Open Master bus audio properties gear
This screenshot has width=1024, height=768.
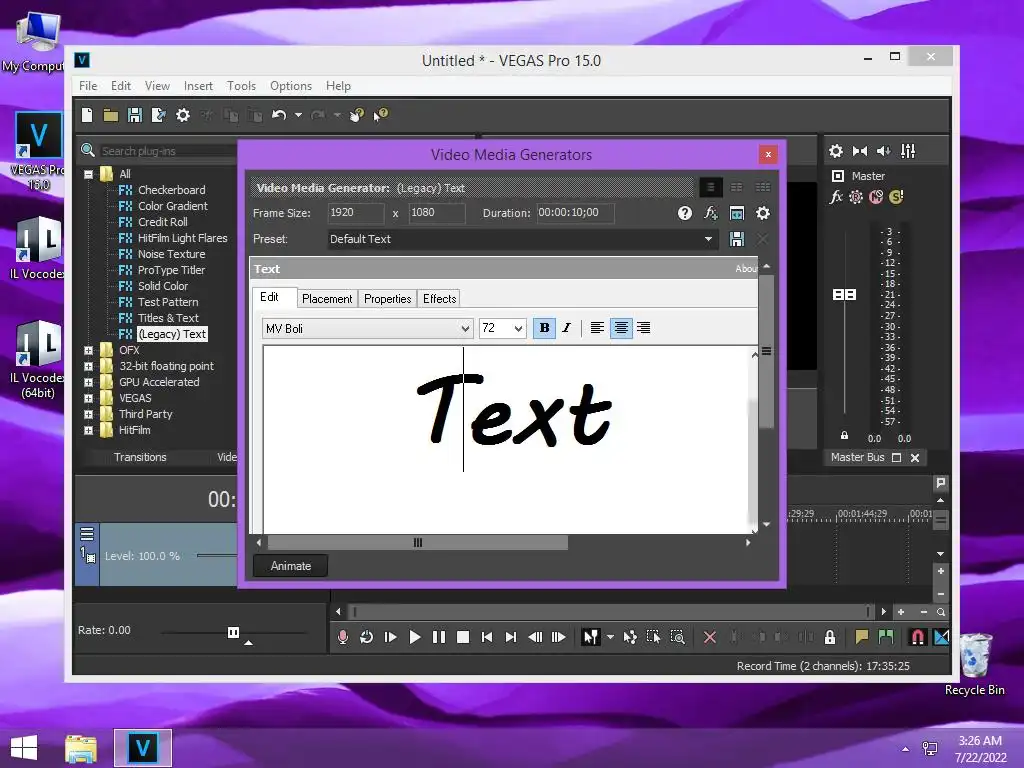coord(836,151)
